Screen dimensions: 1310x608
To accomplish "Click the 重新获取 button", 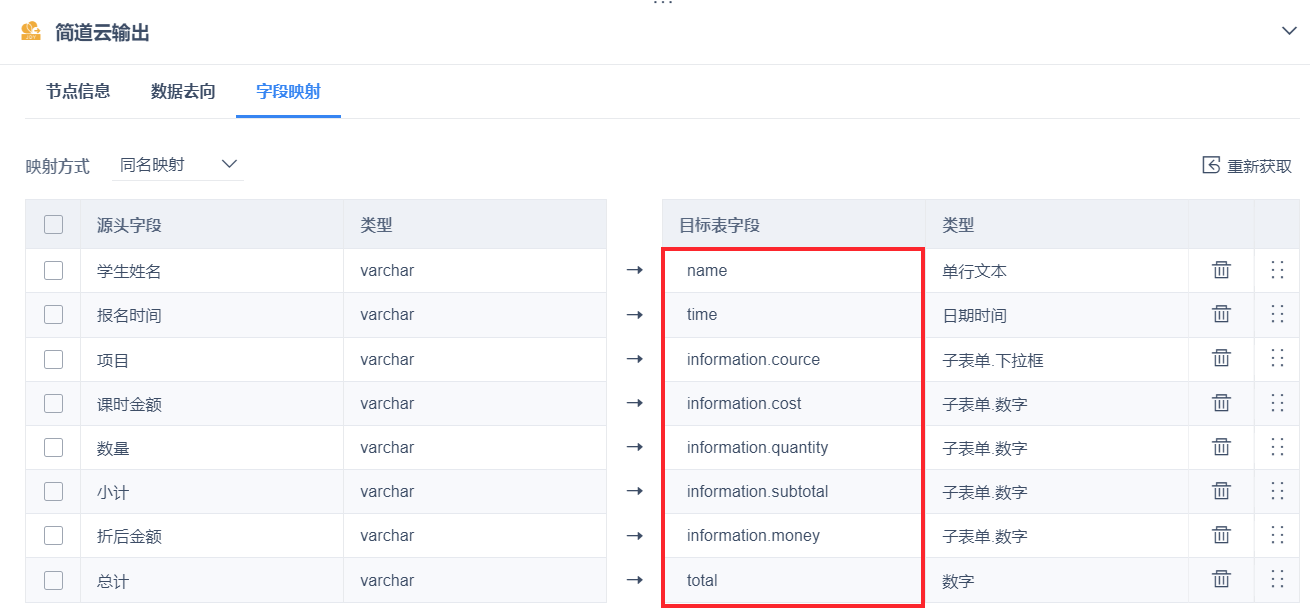I will click(1247, 166).
